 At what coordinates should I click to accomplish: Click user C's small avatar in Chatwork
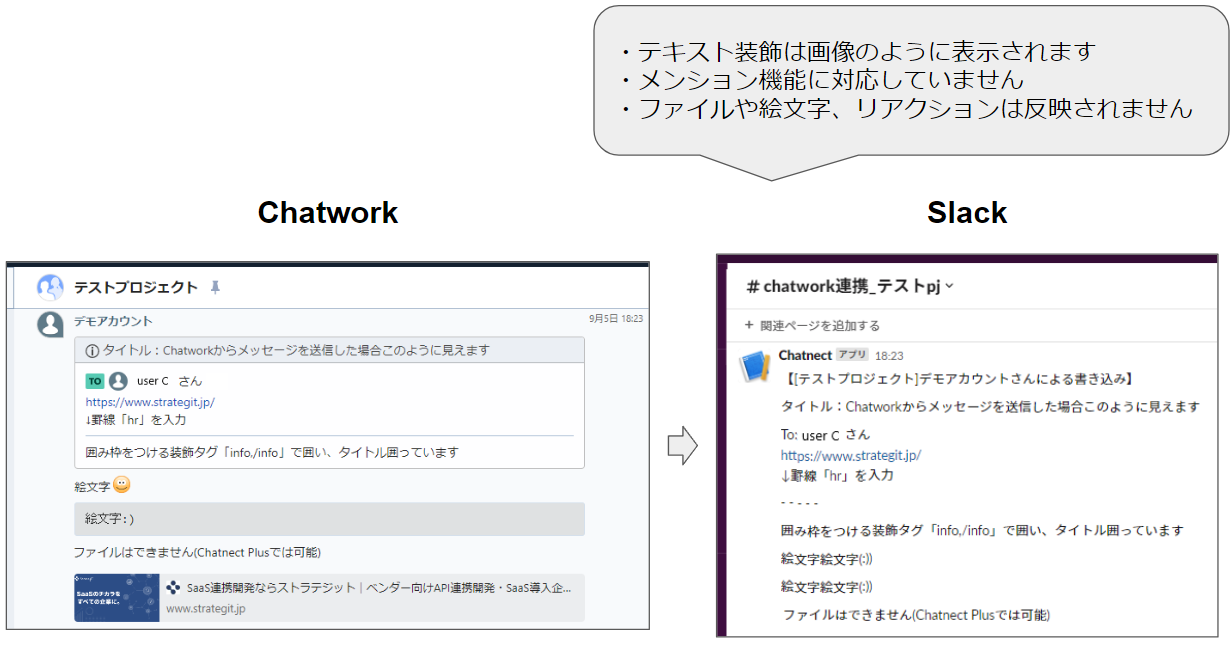119,381
